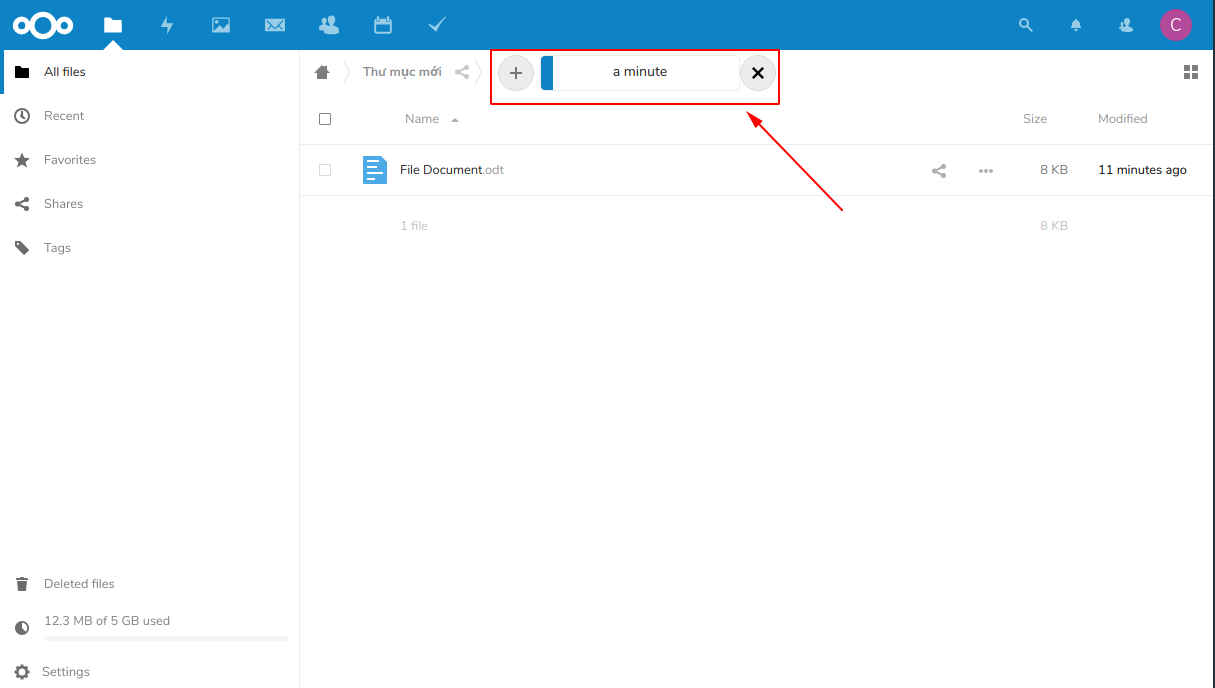Open the Mail envelope app
The image size is (1215, 688).
(x=275, y=25)
